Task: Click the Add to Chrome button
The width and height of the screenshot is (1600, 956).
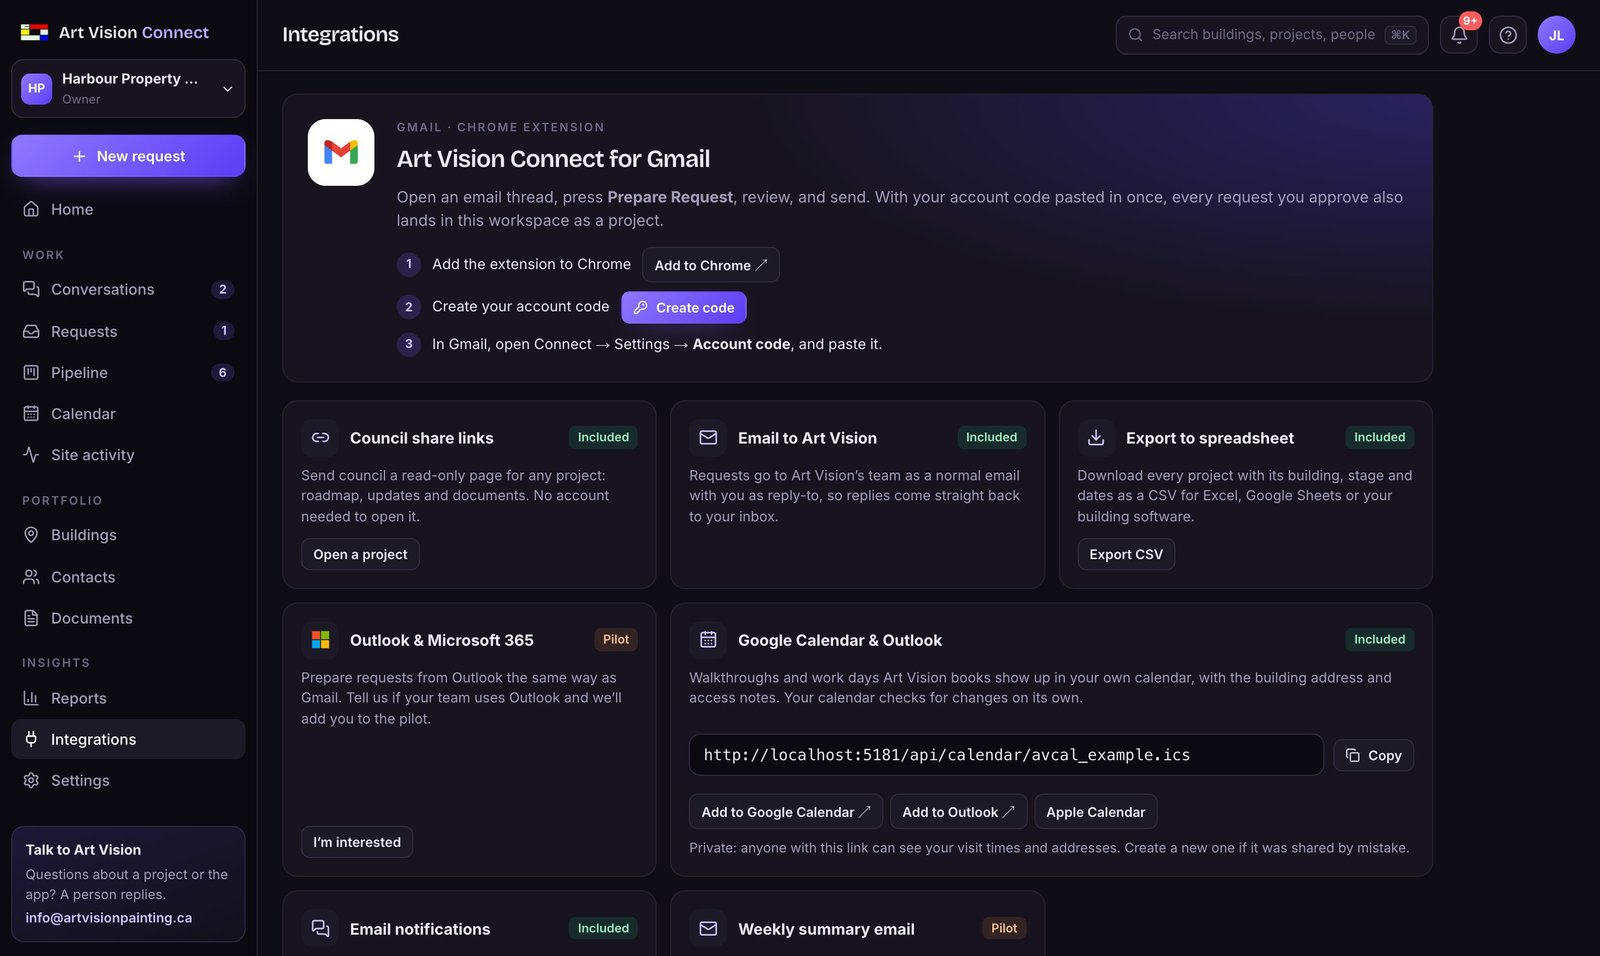Action: (x=710, y=265)
